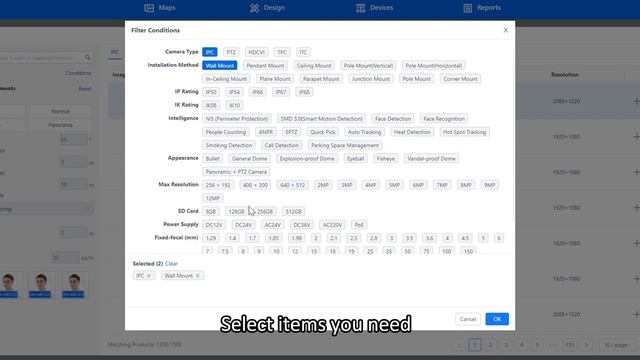Add first product row with plus icon
This screenshot has width=640, height=360.
point(636,101)
